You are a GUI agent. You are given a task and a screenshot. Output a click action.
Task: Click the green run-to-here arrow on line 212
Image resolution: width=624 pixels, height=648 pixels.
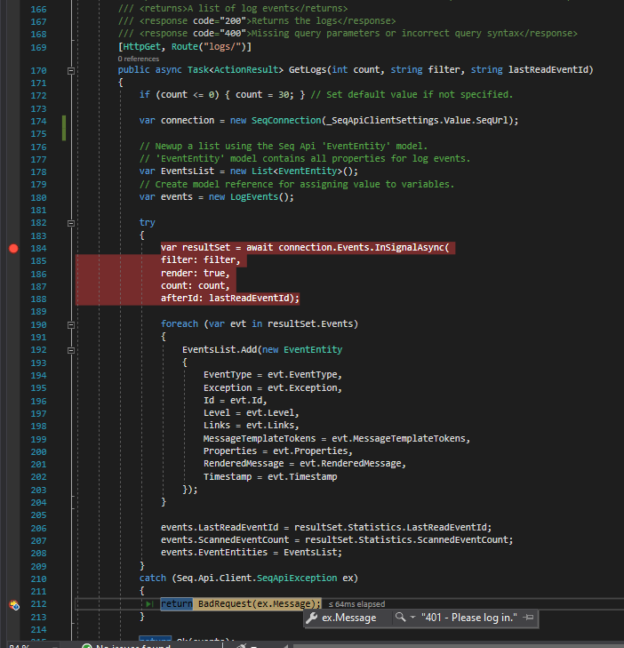coord(149,604)
